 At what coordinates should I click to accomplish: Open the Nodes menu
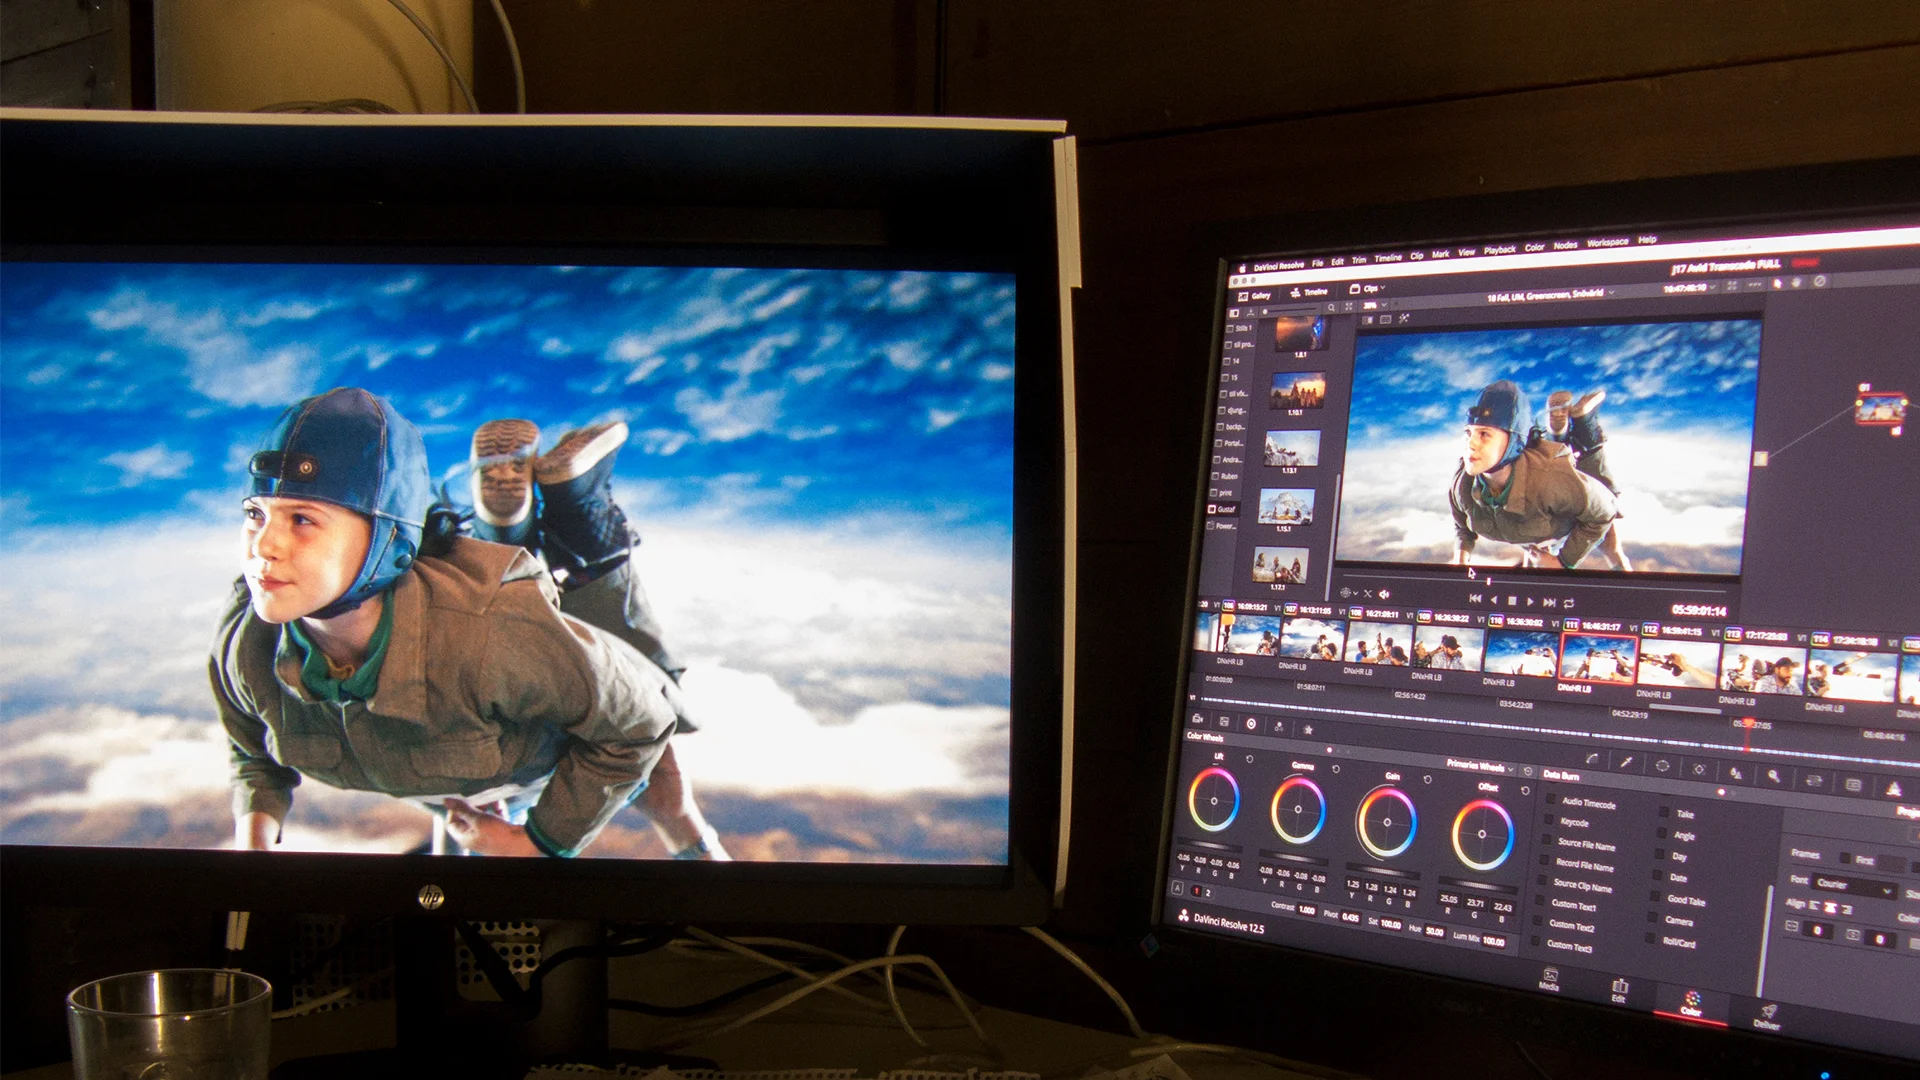tap(1565, 245)
